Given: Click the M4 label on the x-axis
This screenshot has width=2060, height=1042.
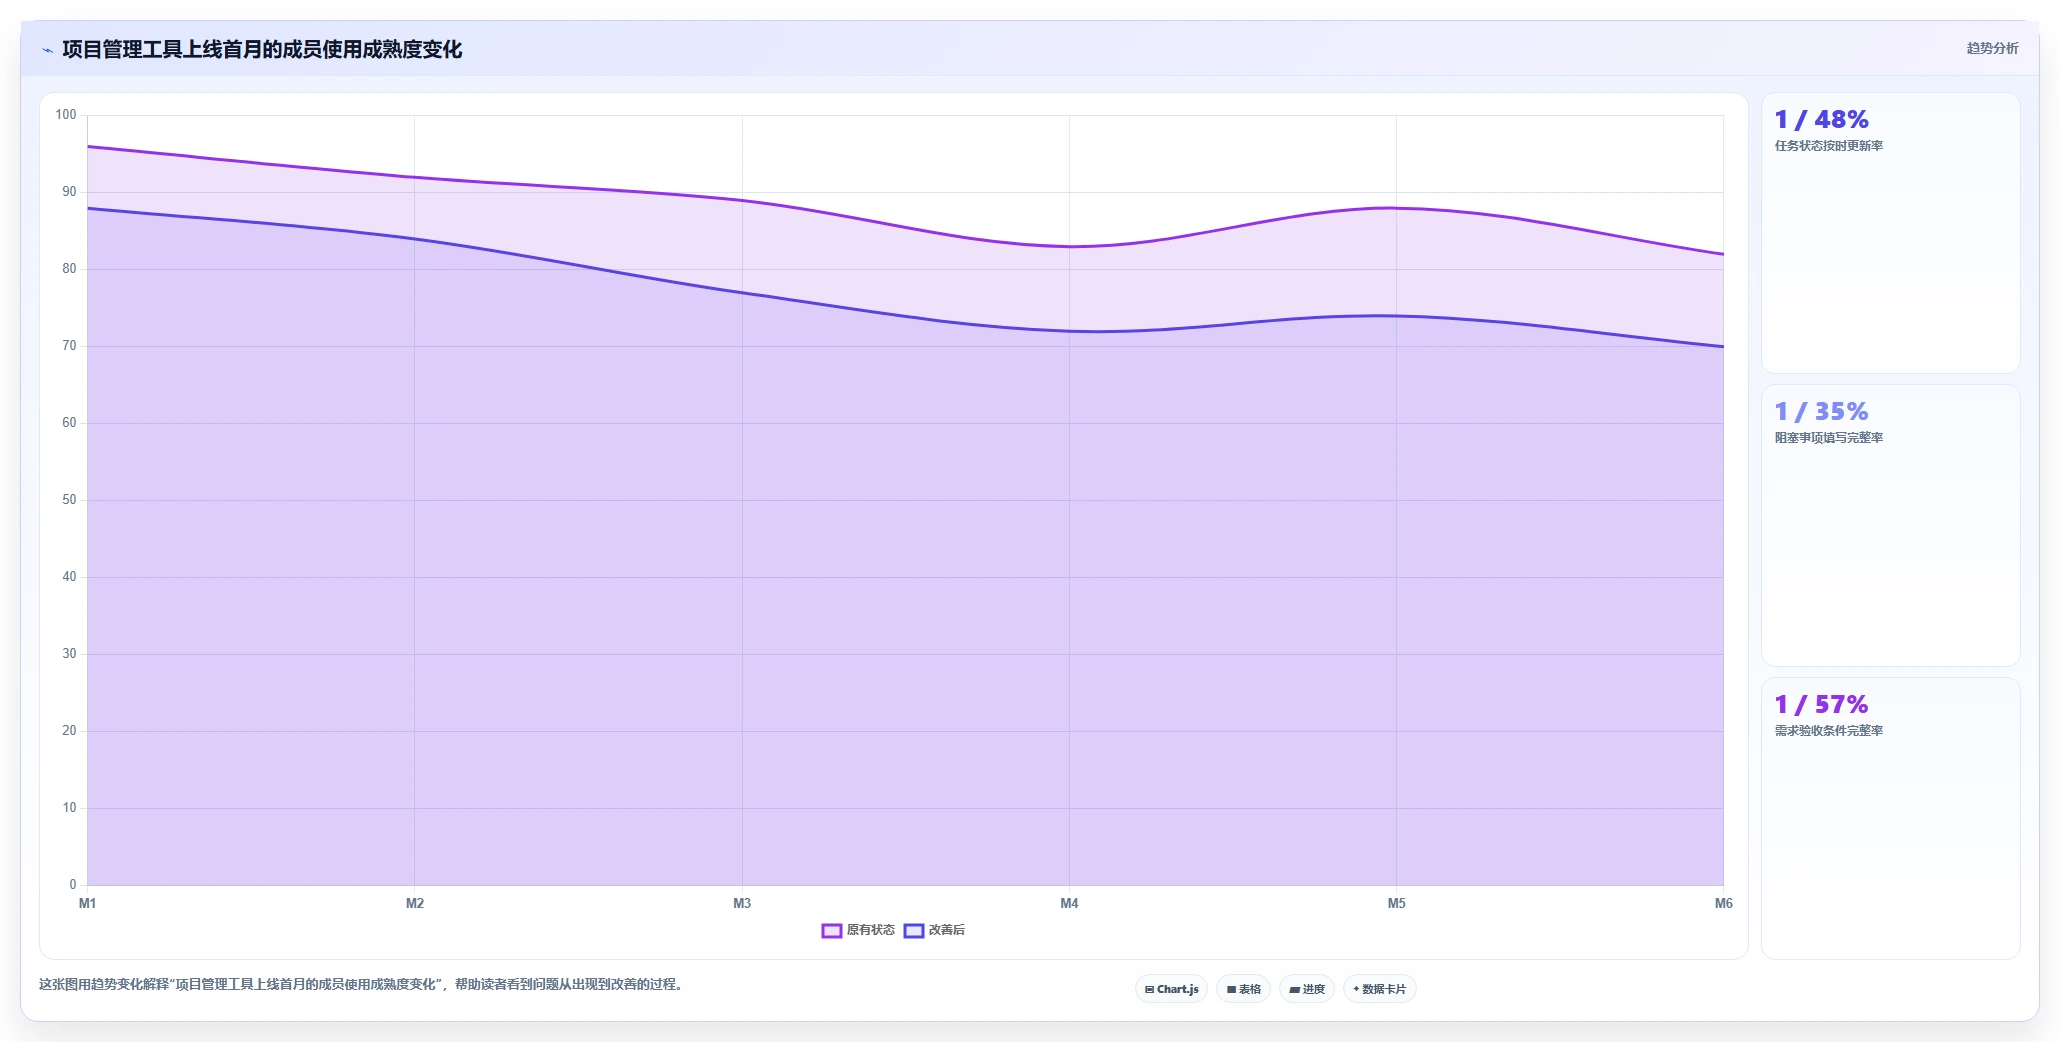Looking at the screenshot, I should (x=1069, y=904).
